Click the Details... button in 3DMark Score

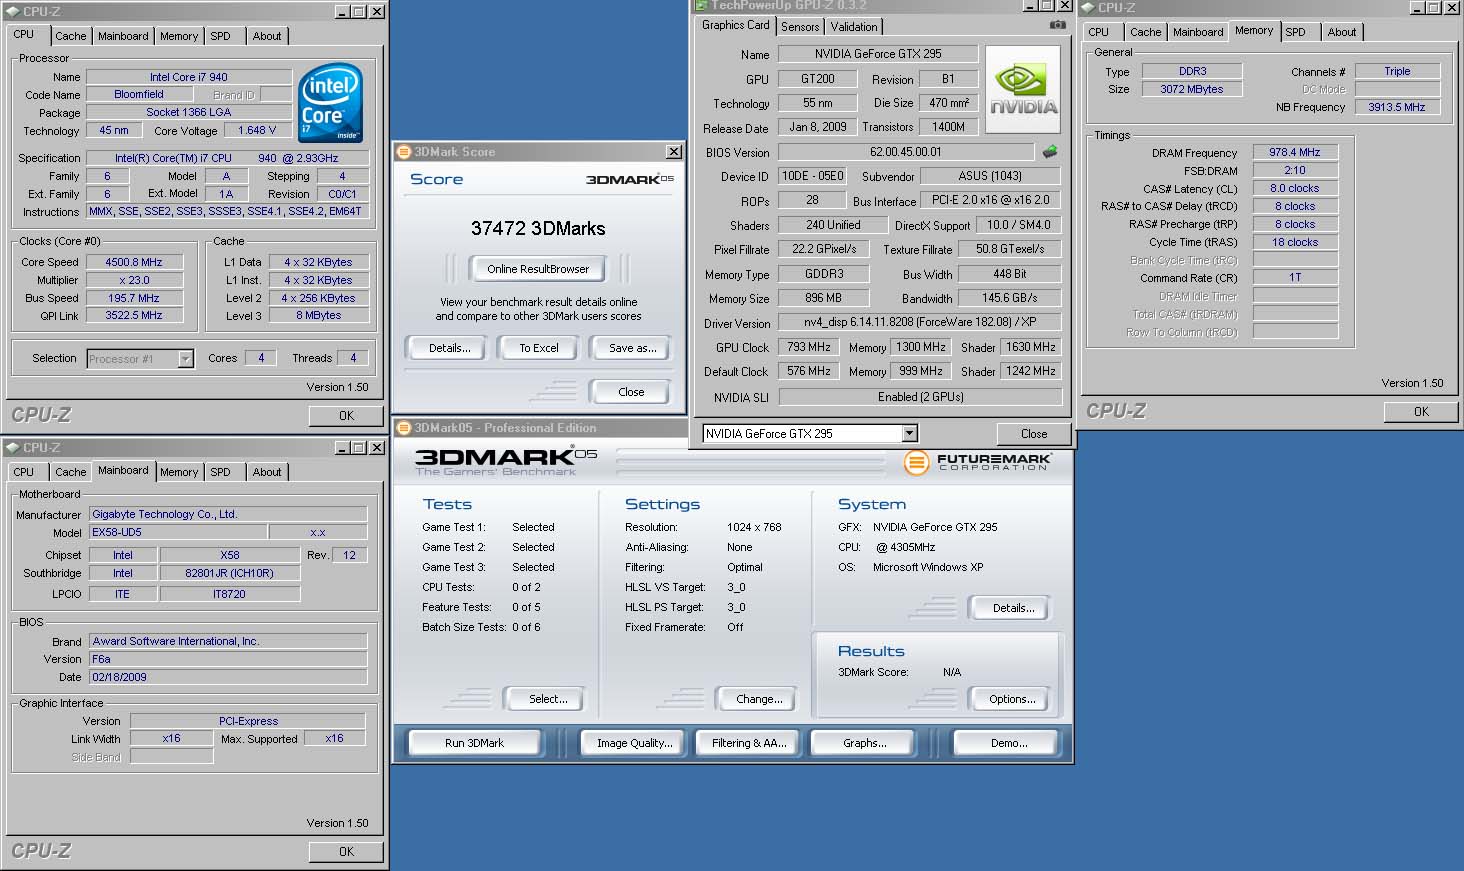[x=450, y=348]
